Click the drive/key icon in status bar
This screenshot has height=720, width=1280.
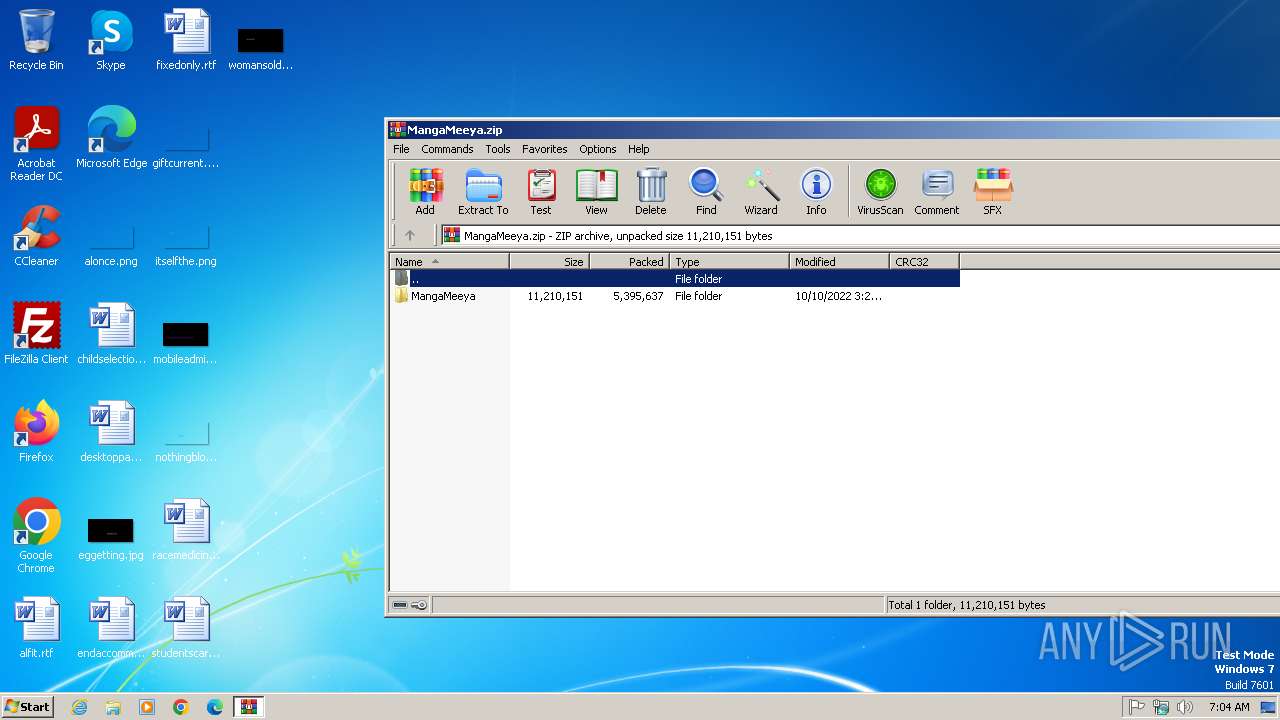410,605
